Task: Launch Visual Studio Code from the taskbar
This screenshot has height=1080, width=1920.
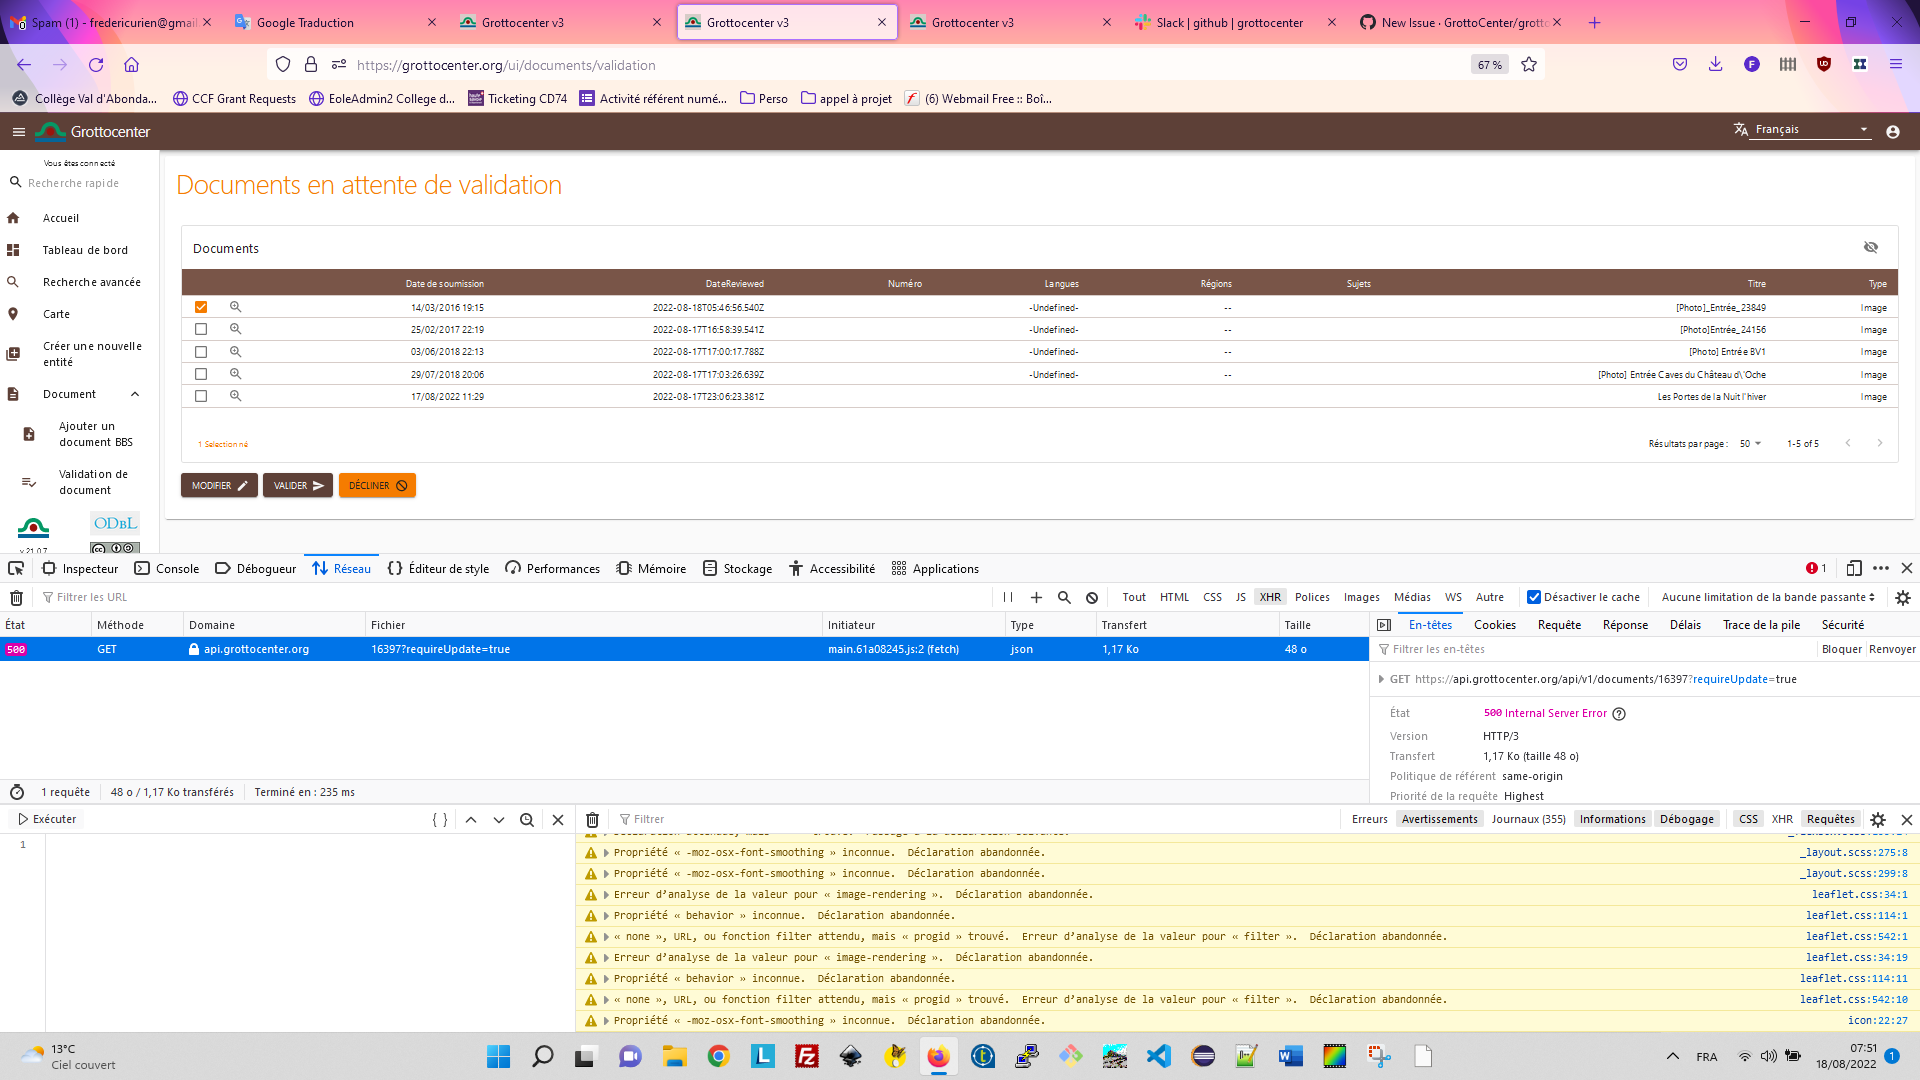Action: click(1159, 1056)
